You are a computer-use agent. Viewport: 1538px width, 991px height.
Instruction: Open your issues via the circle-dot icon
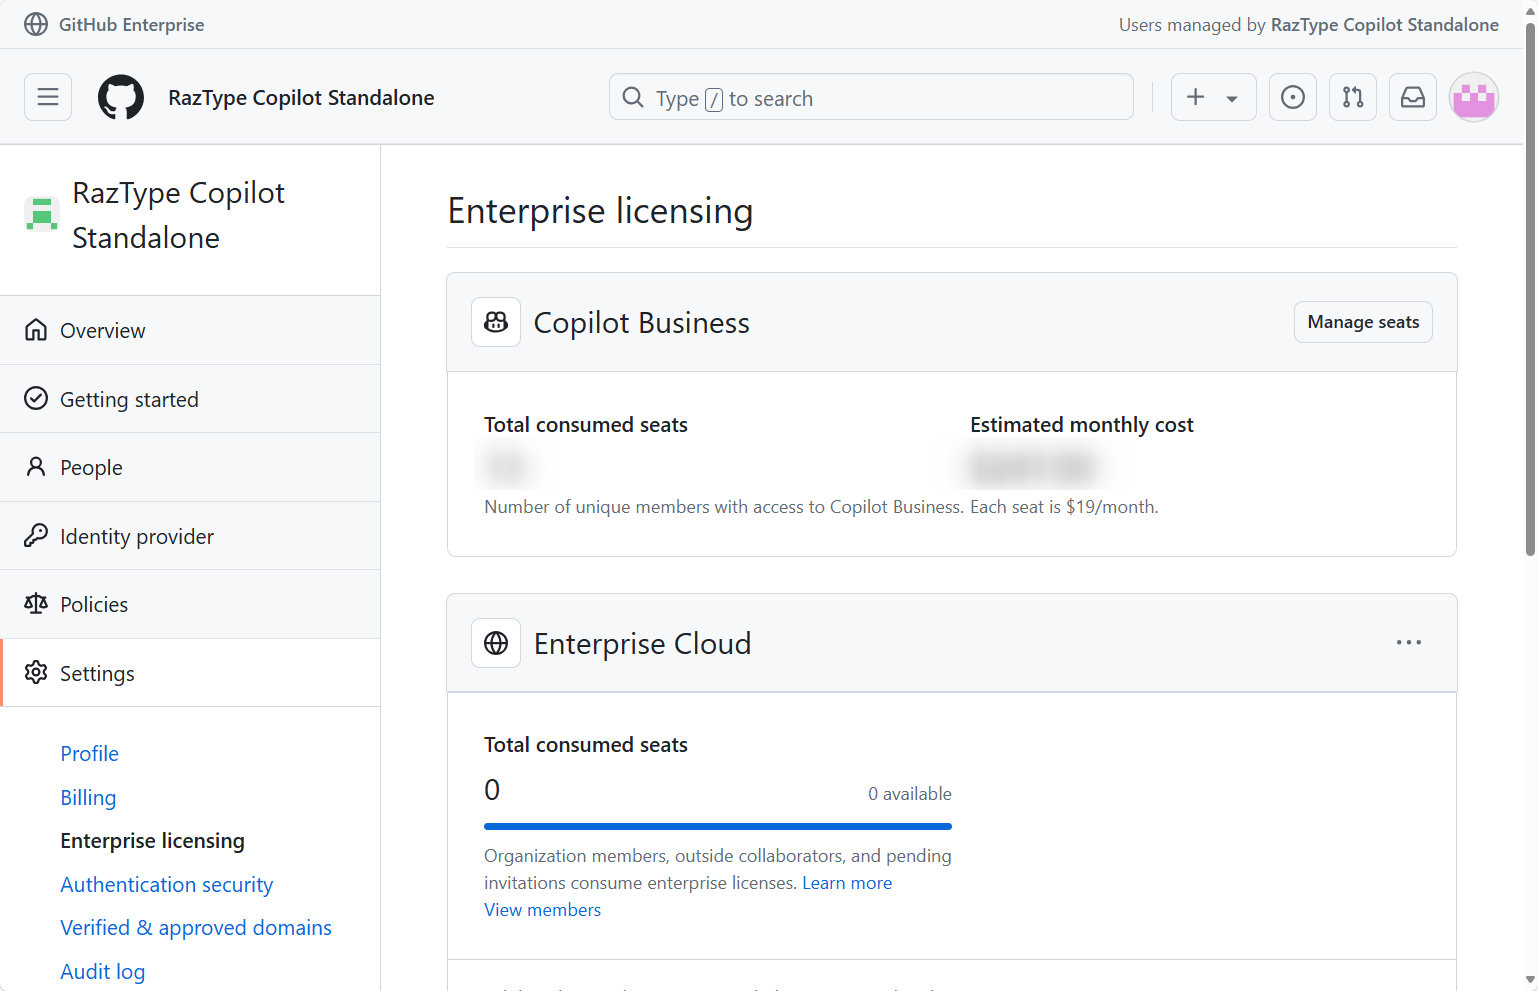(x=1292, y=97)
